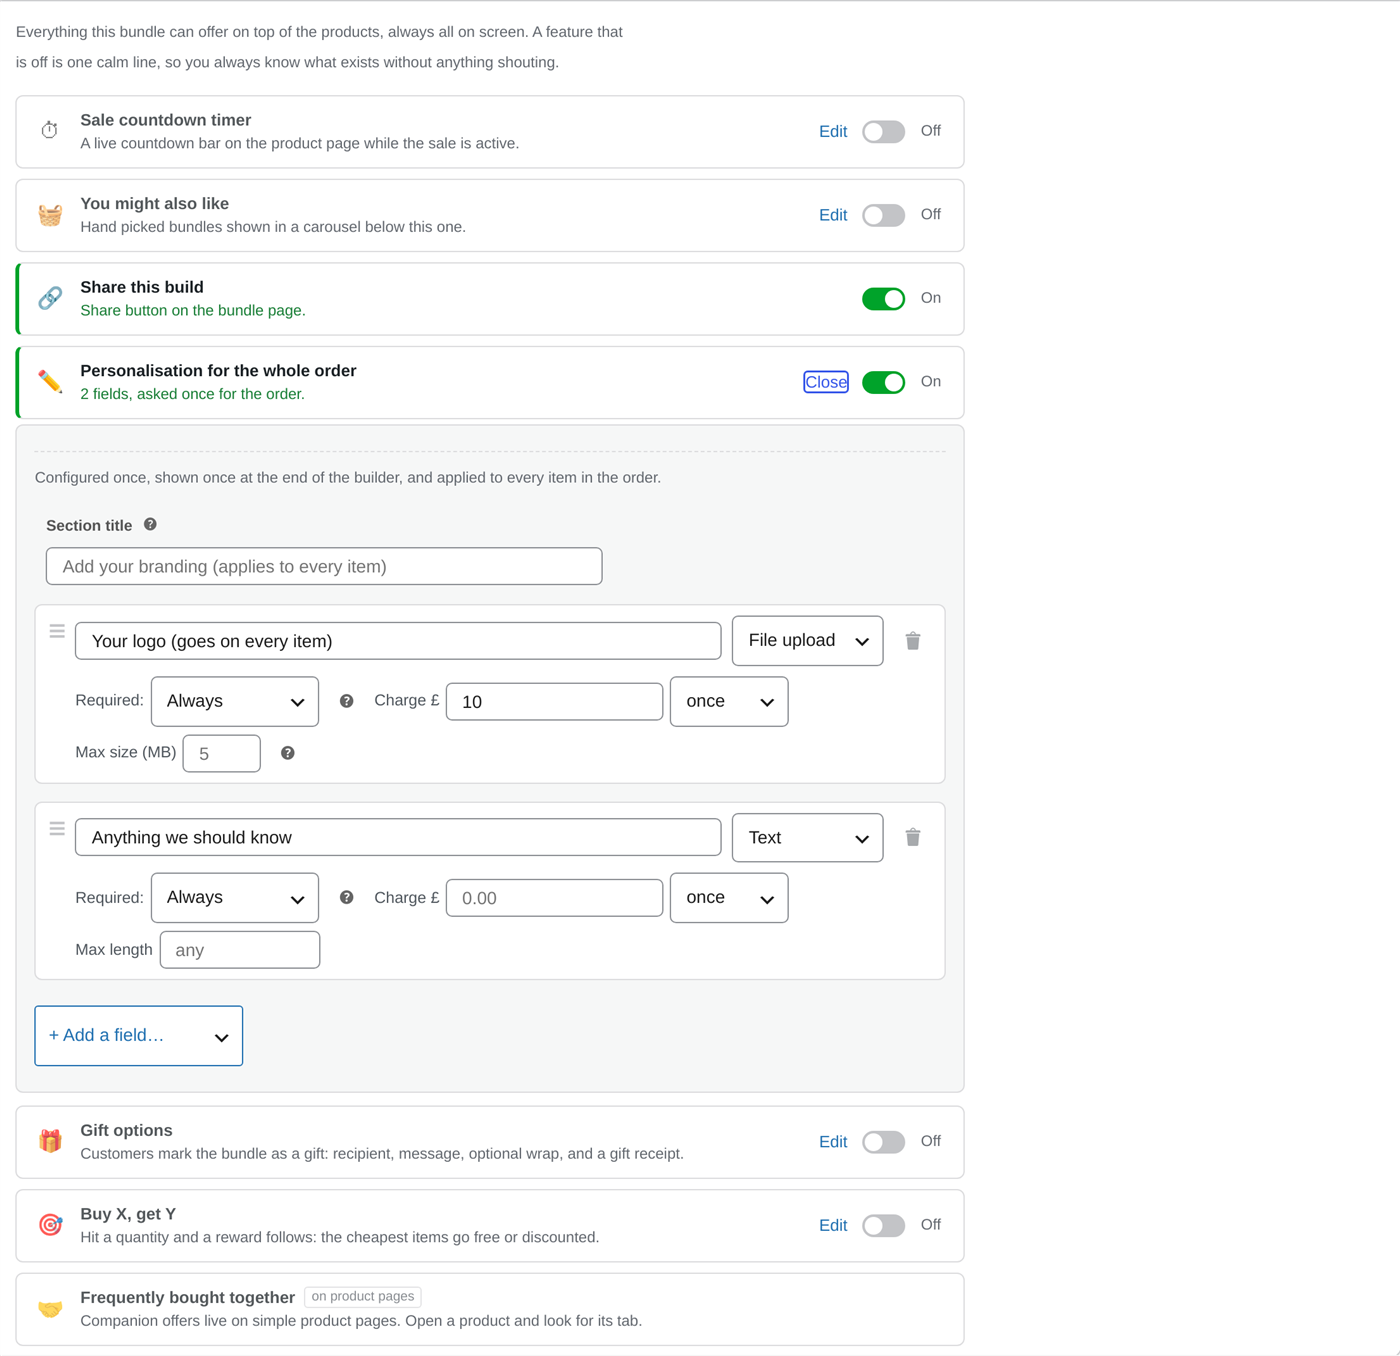Open help tooltip next to Section title
Image resolution: width=1400 pixels, height=1356 pixels.
150,524
